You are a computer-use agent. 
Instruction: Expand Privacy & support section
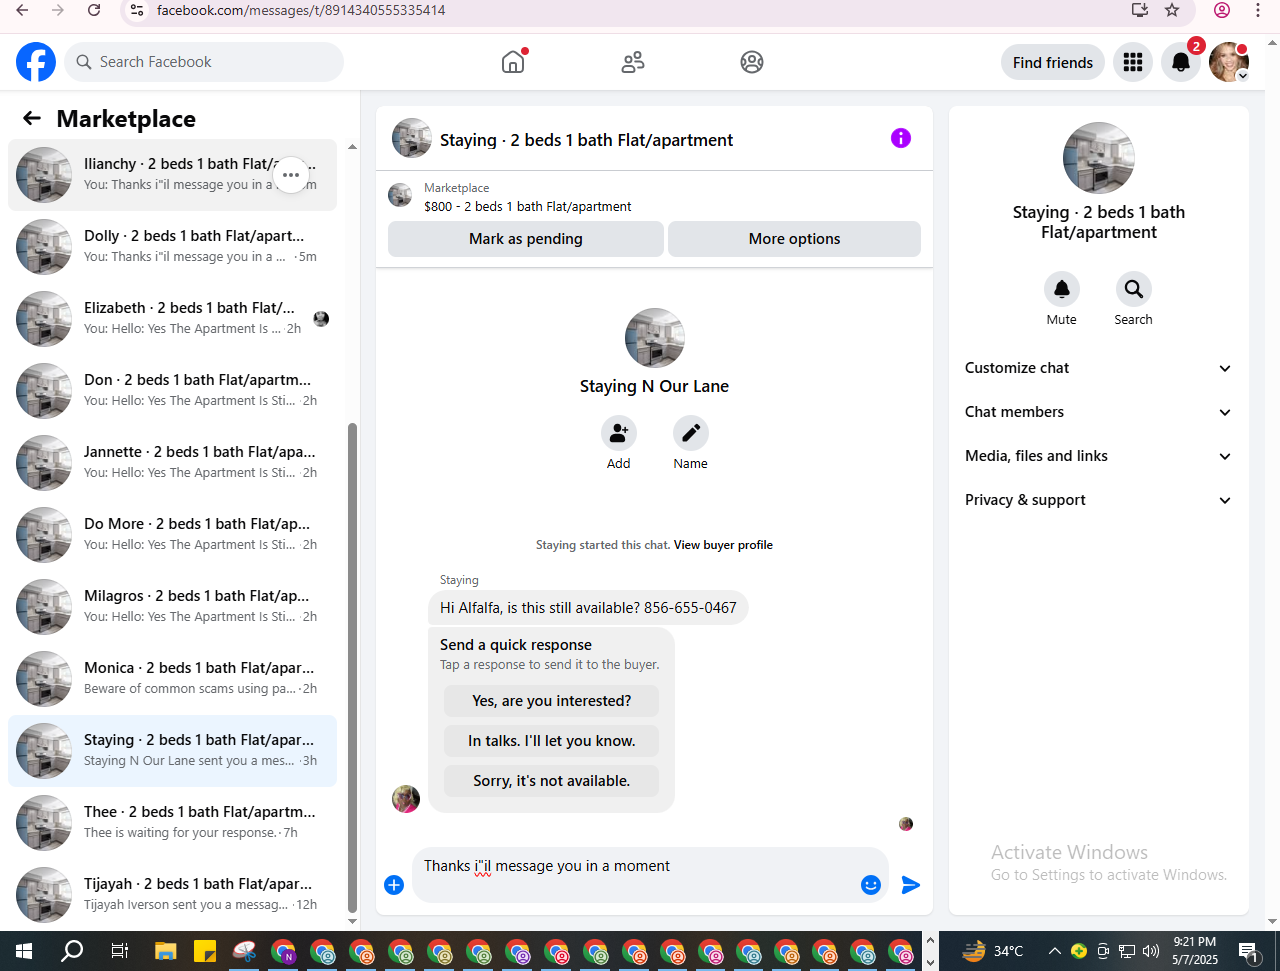tap(1098, 500)
